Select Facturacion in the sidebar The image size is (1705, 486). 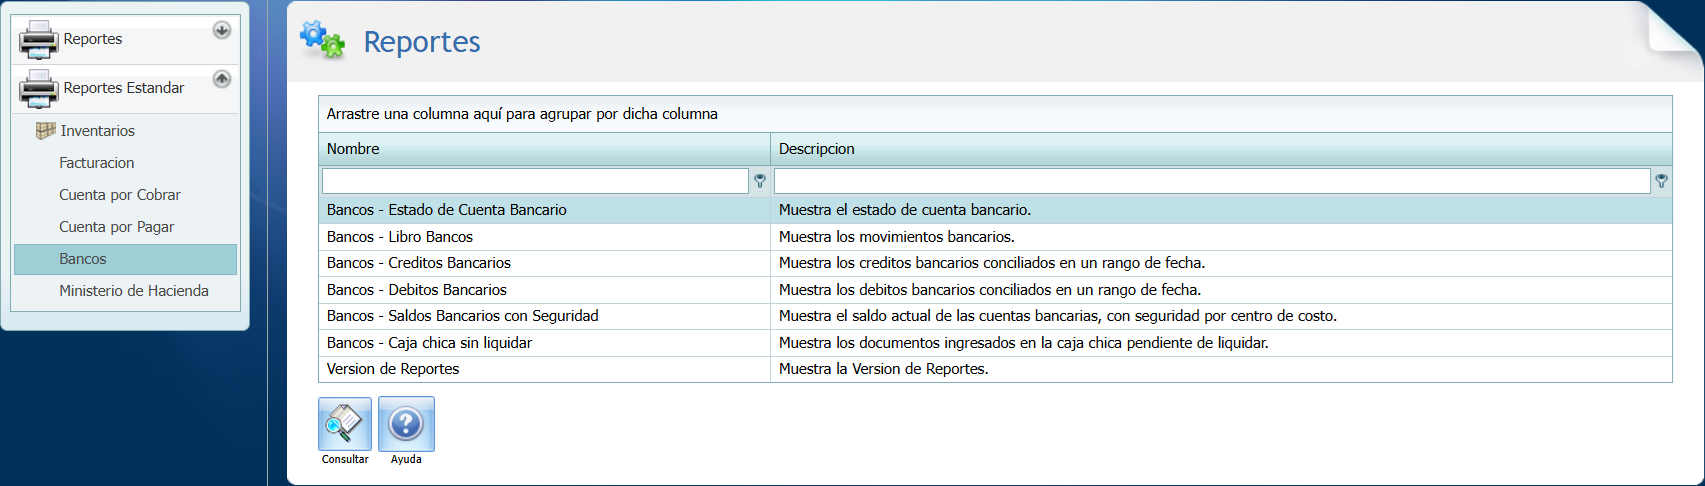(96, 163)
